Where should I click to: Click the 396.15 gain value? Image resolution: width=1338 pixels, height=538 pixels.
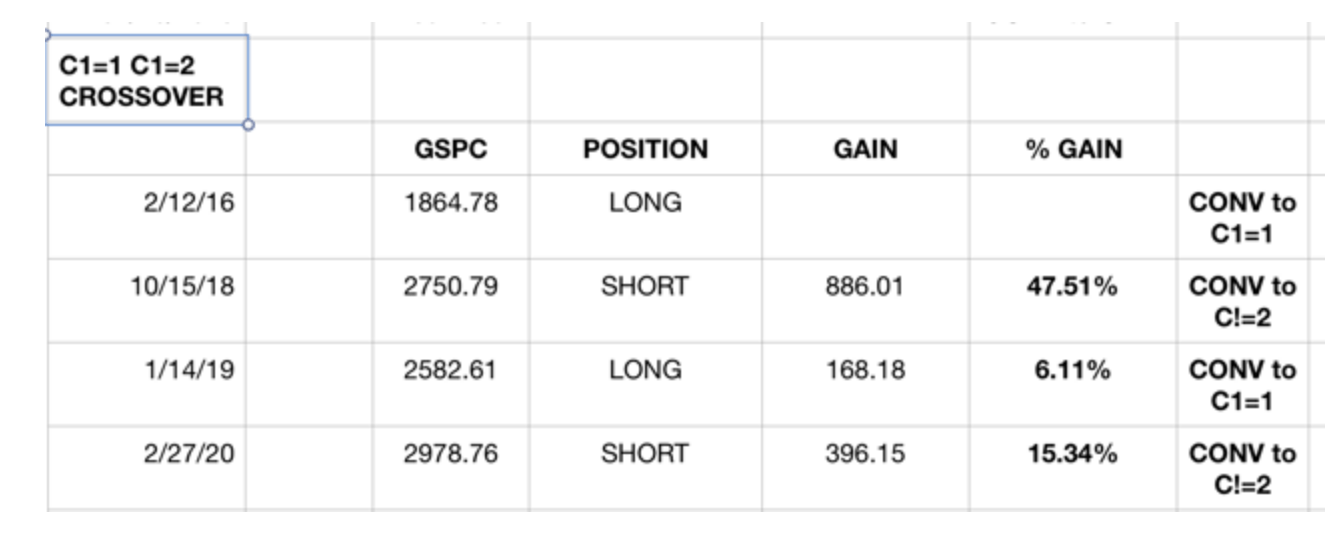tap(865, 454)
